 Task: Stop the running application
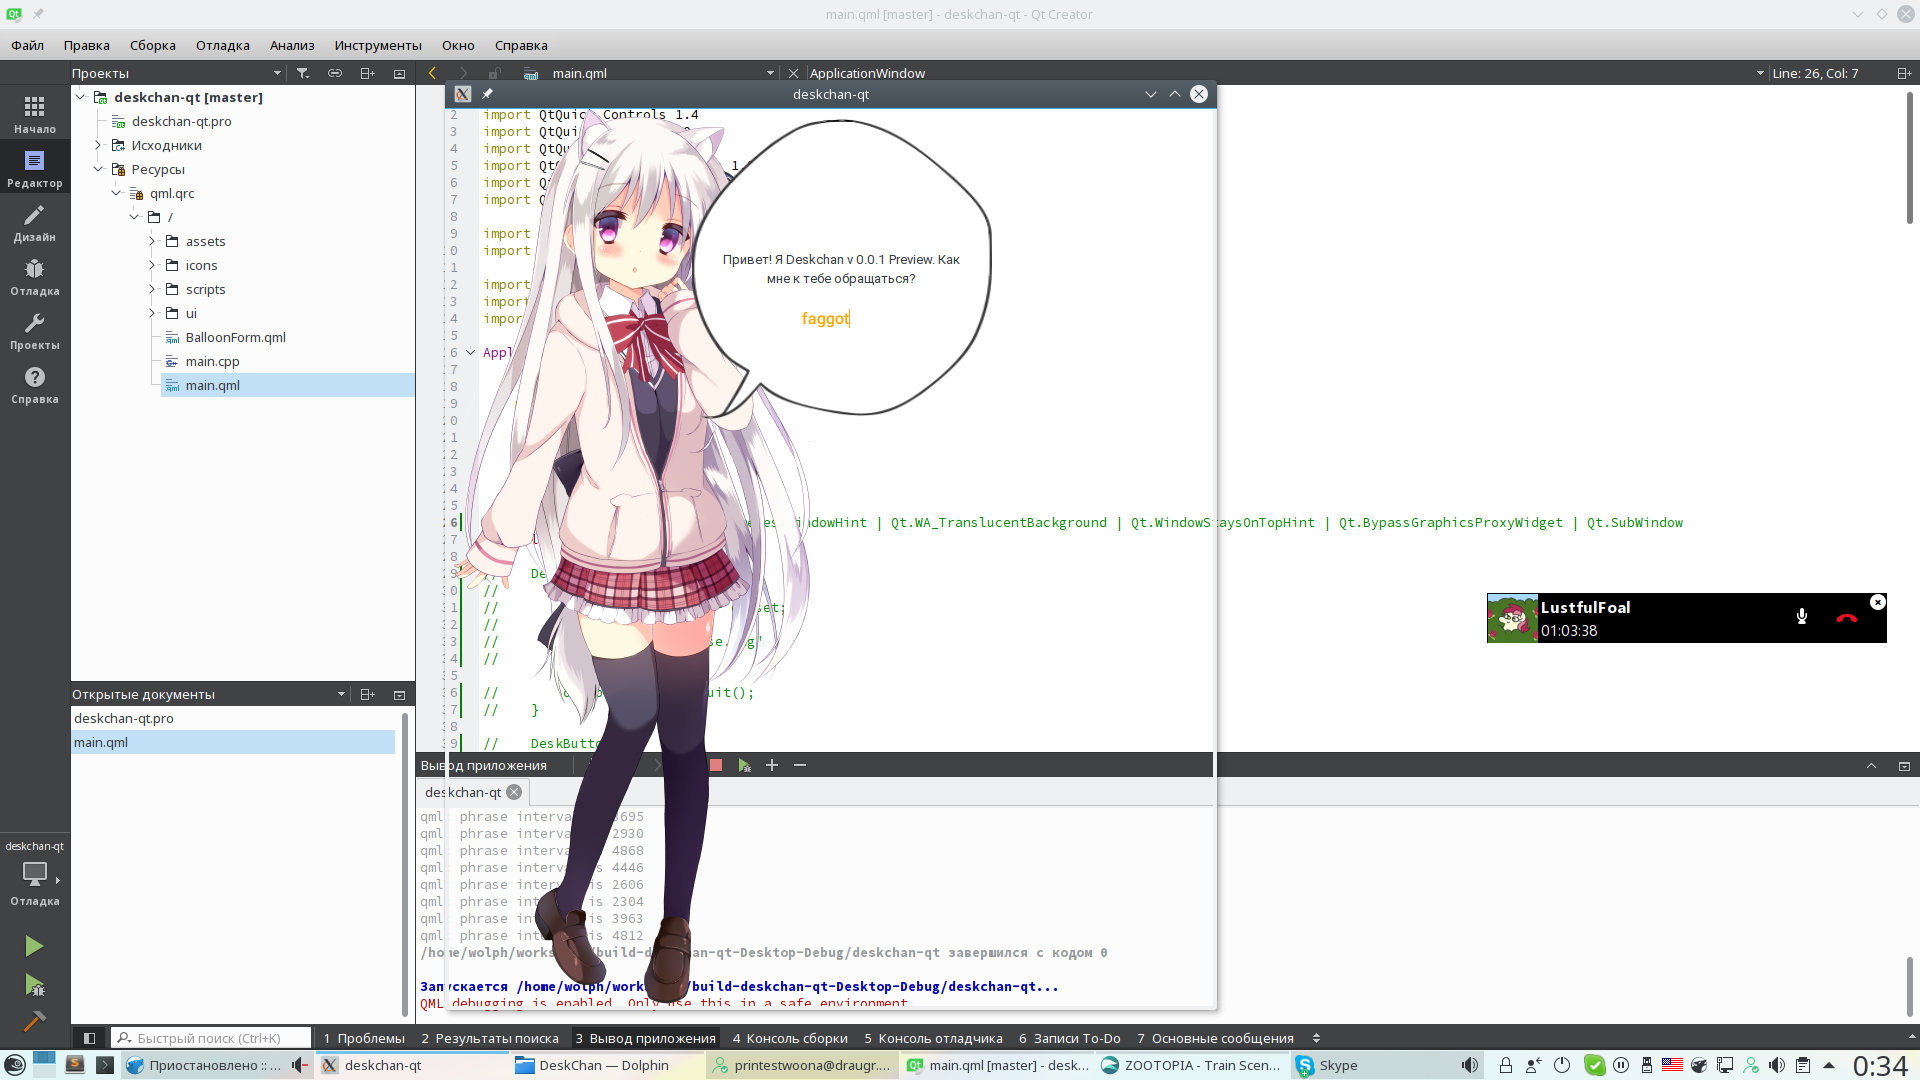(x=716, y=765)
